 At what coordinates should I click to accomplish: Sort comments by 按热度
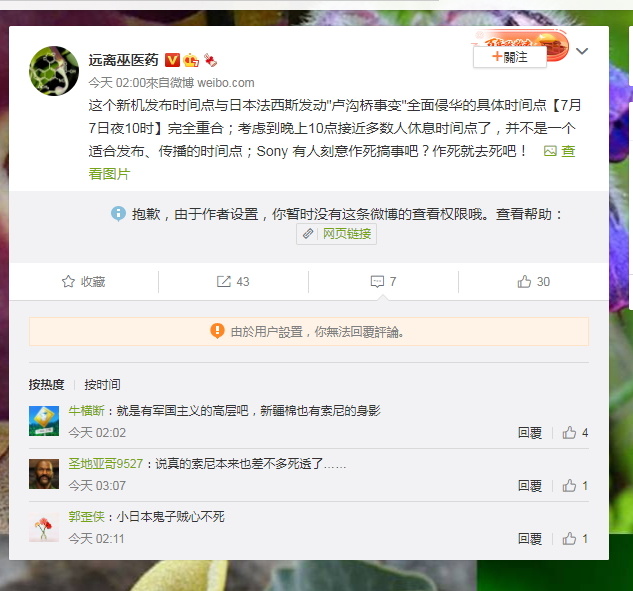pyautogui.click(x=46, y=384)
